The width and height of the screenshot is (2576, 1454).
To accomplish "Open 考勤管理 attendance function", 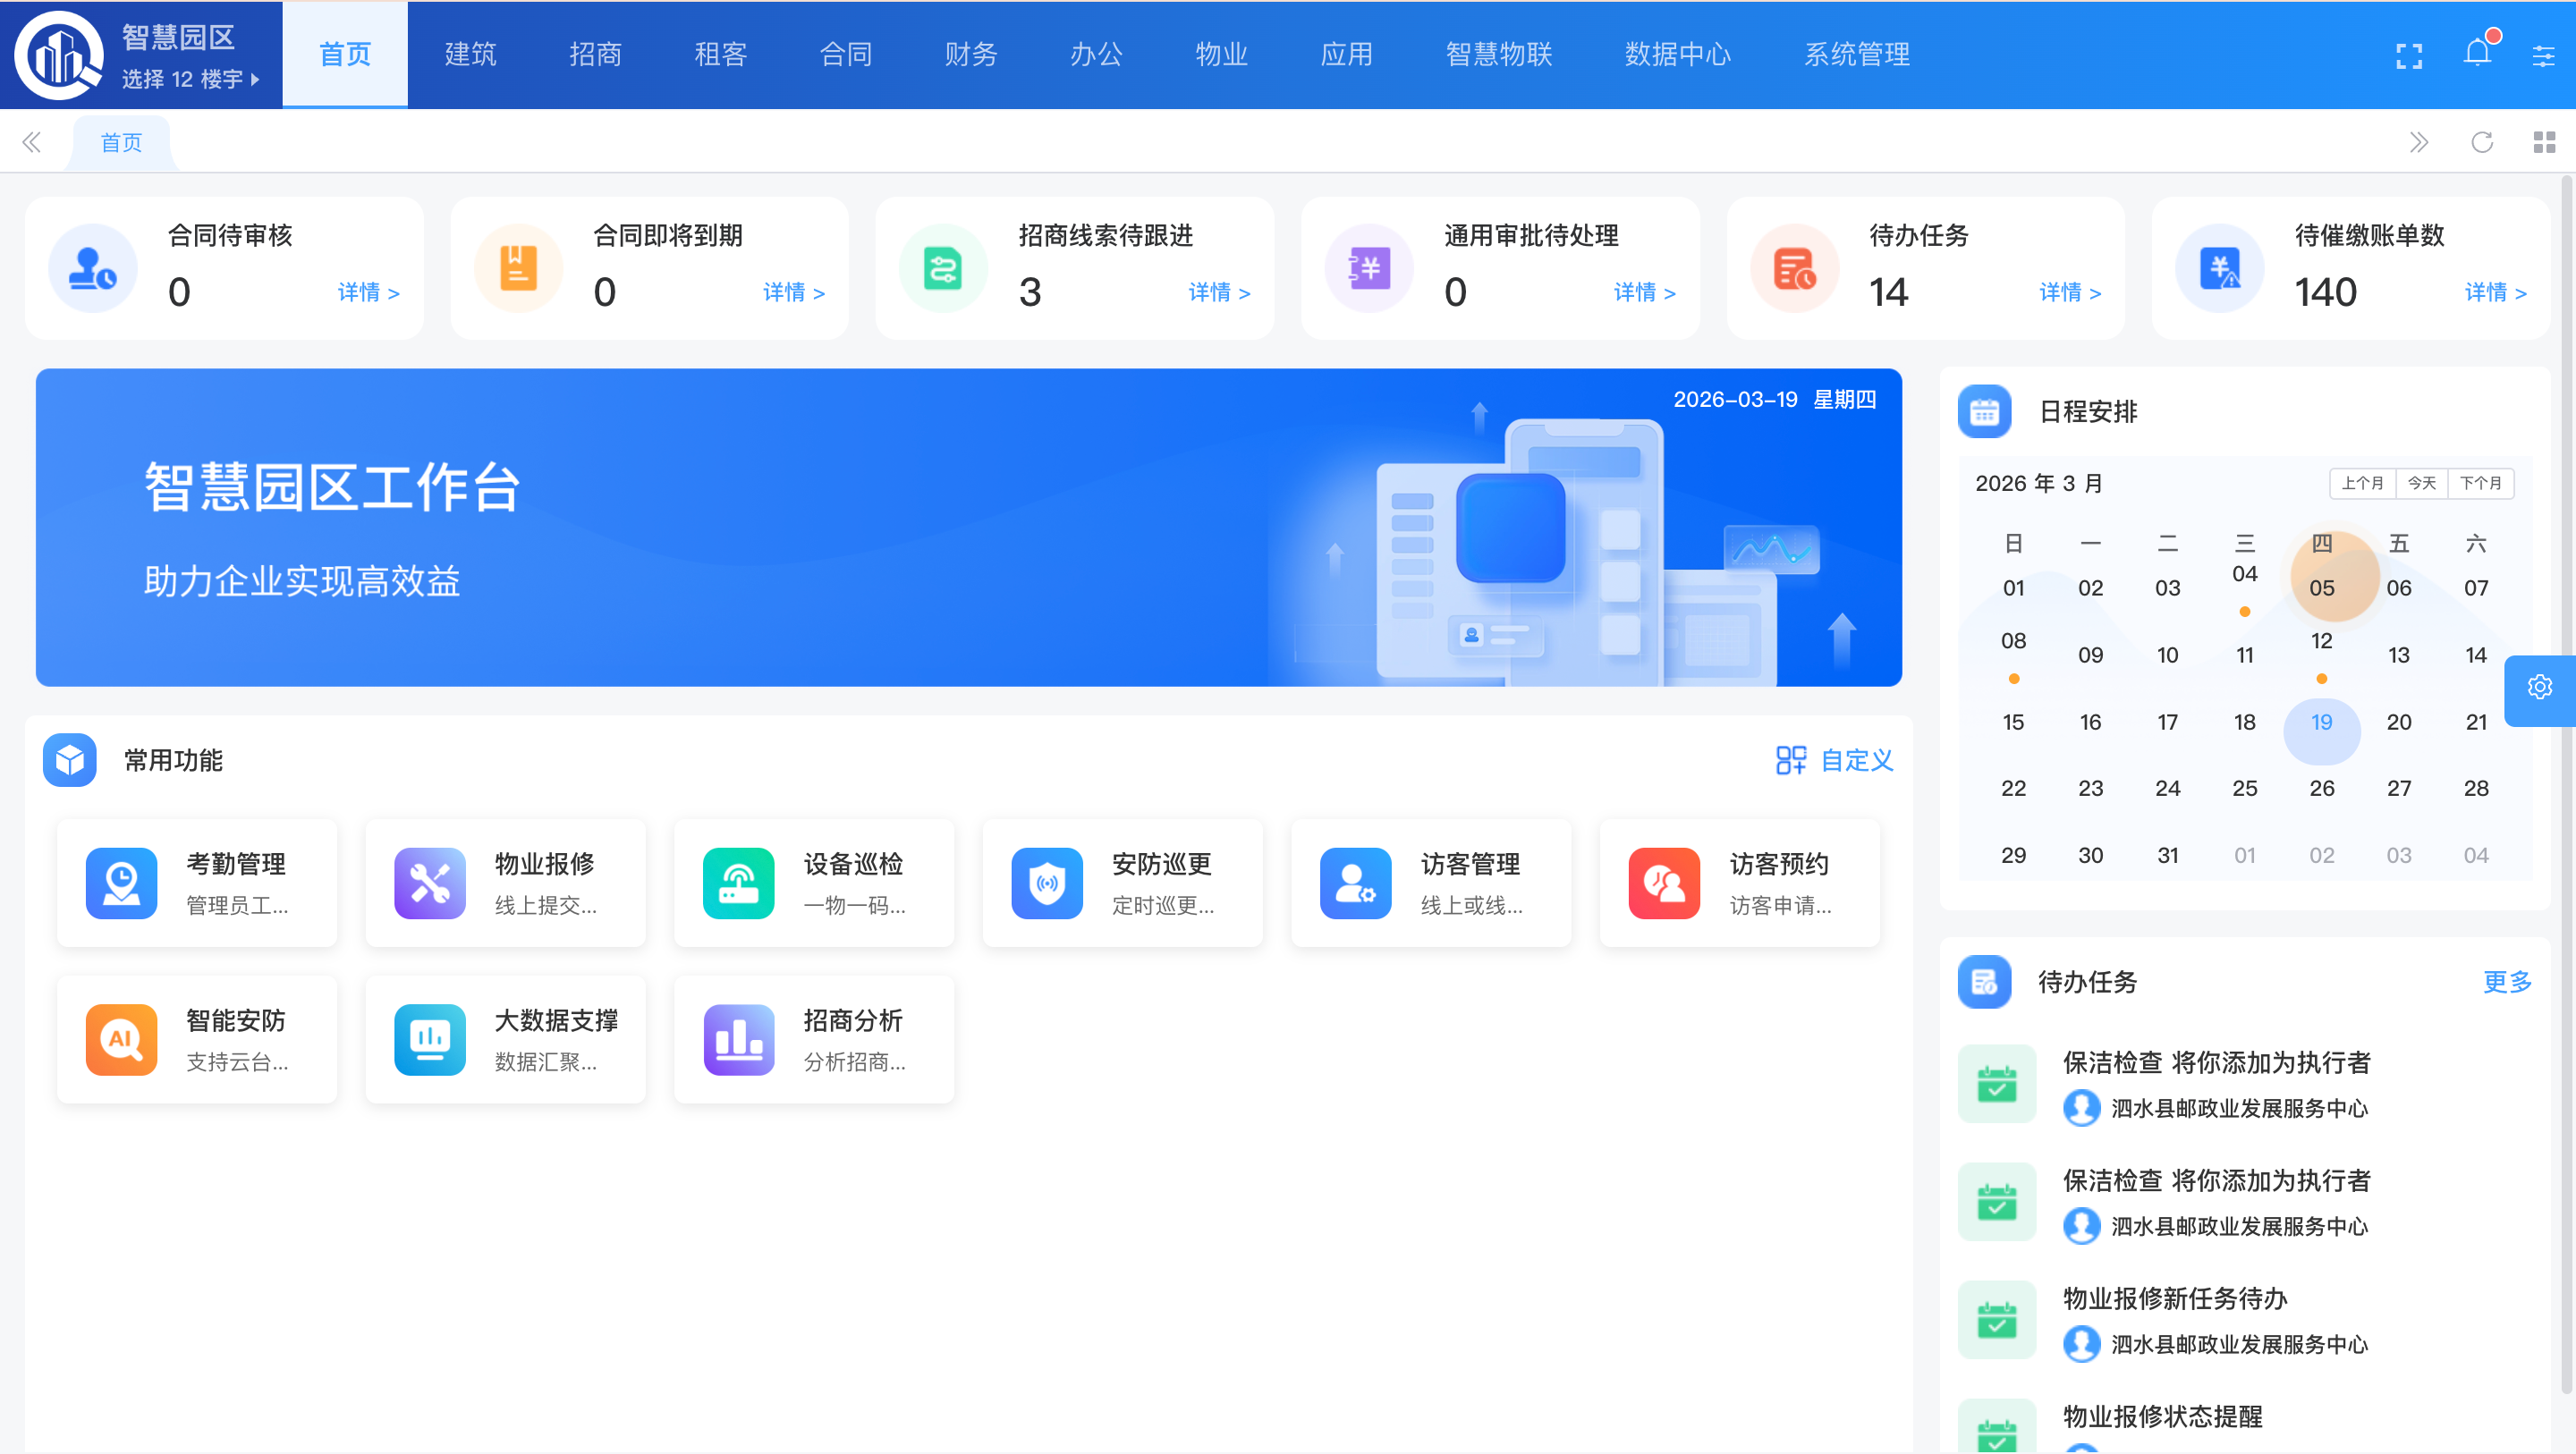I will coord(197,883).
